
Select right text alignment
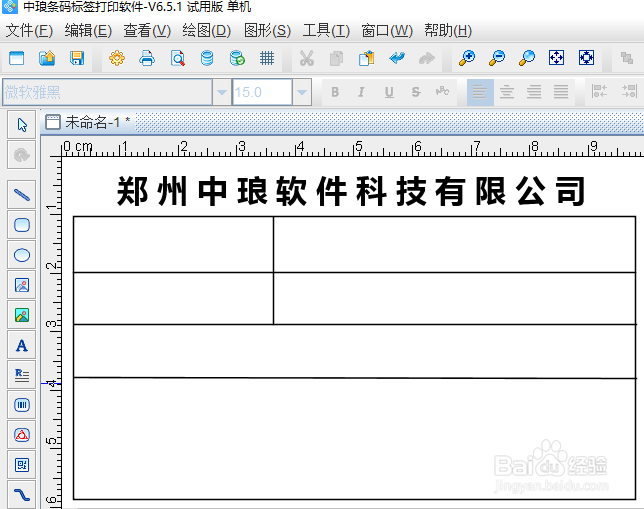click(x=534, y=92)
